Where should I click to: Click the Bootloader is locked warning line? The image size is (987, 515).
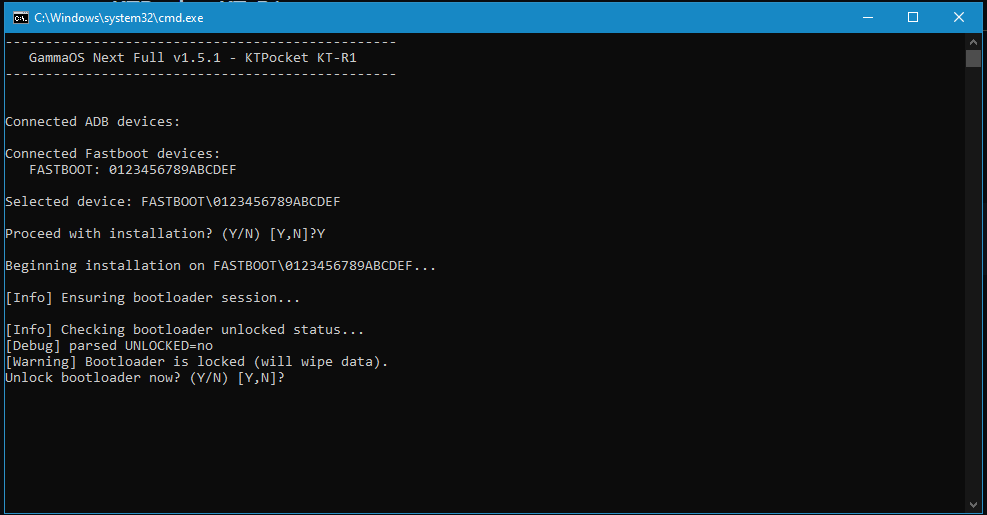196,362
